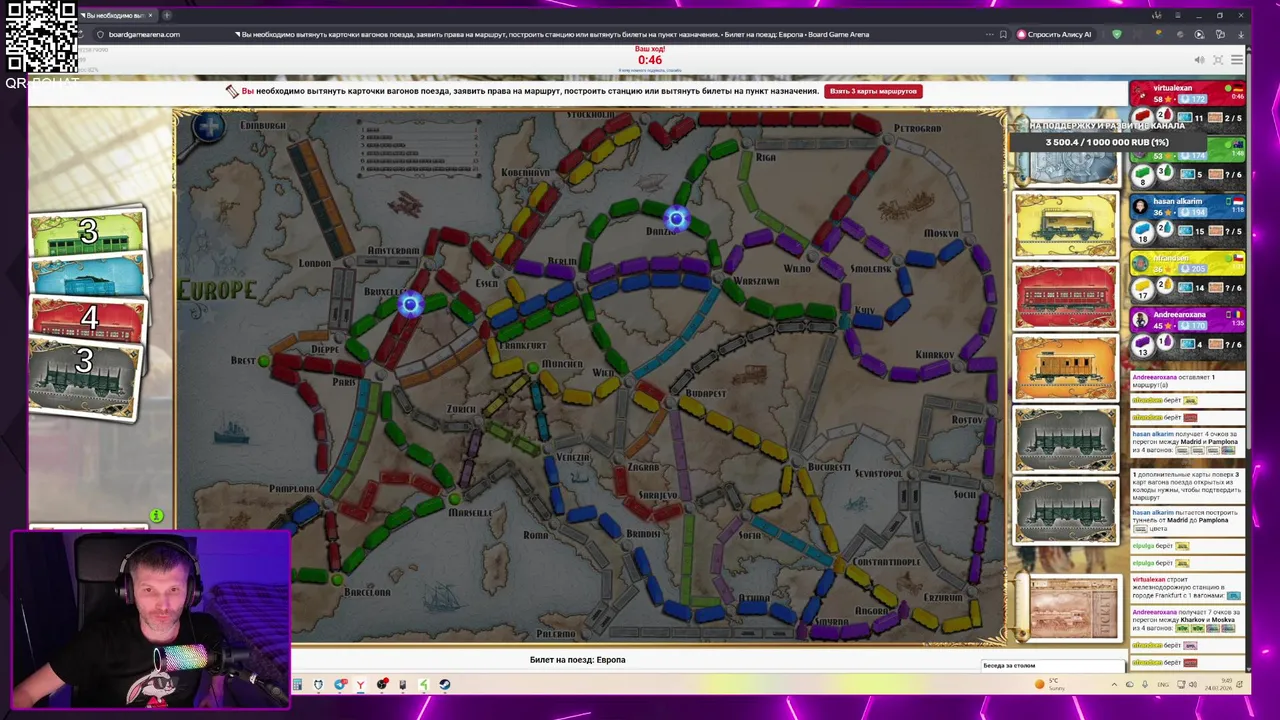Click 'Спросить Алису AI' button
This screenshot has height=720, width=1280.
click(1054, 34)
